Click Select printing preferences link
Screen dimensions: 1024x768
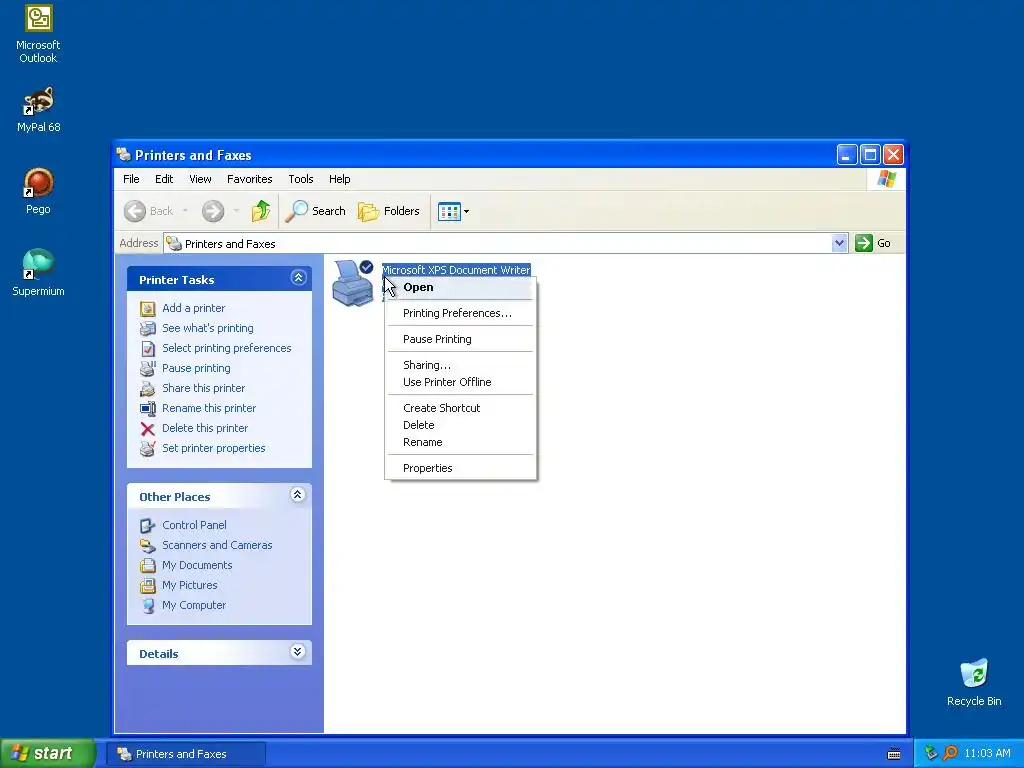[x=227, y=348]
